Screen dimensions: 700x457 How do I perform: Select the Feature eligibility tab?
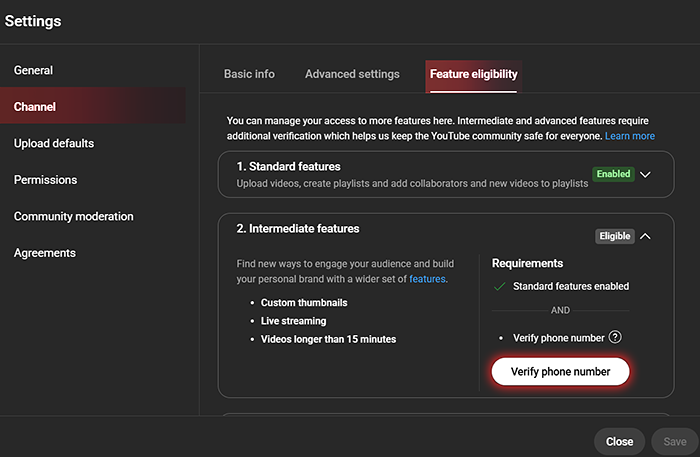473,74
